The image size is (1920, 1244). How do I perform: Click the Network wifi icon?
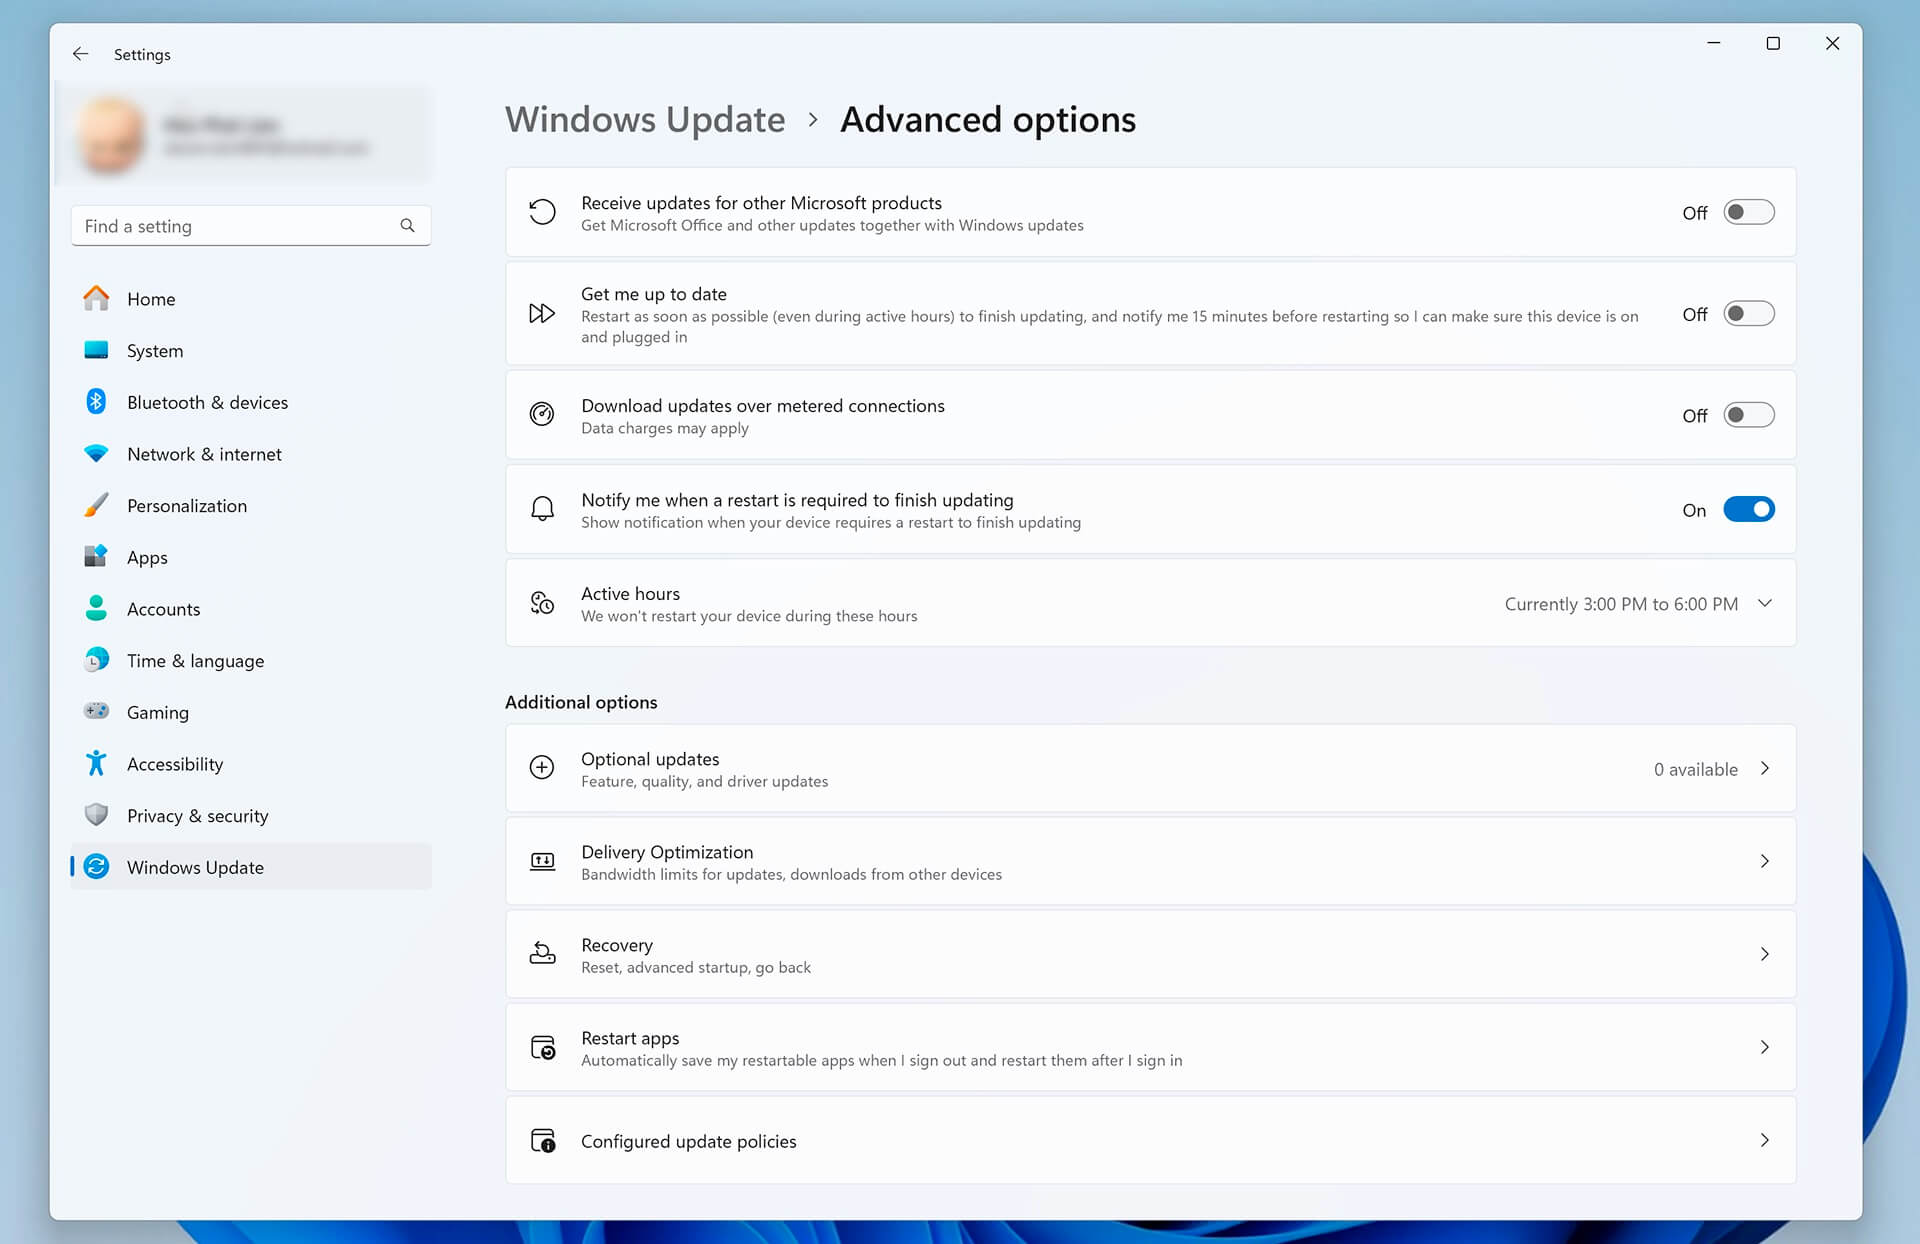pyautogui.click(x=96, y=454)
